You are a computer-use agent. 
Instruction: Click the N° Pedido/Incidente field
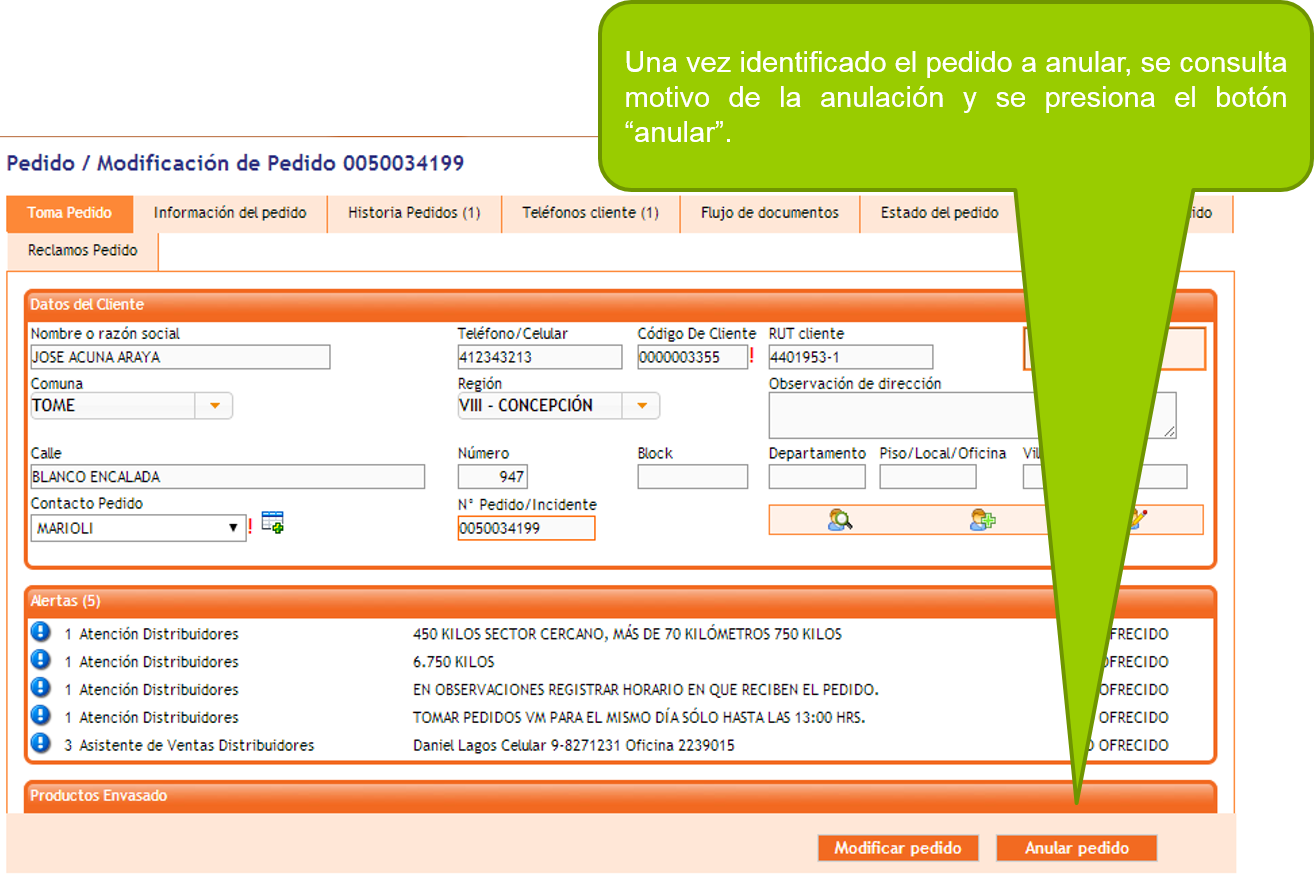(x=526, y=528)
